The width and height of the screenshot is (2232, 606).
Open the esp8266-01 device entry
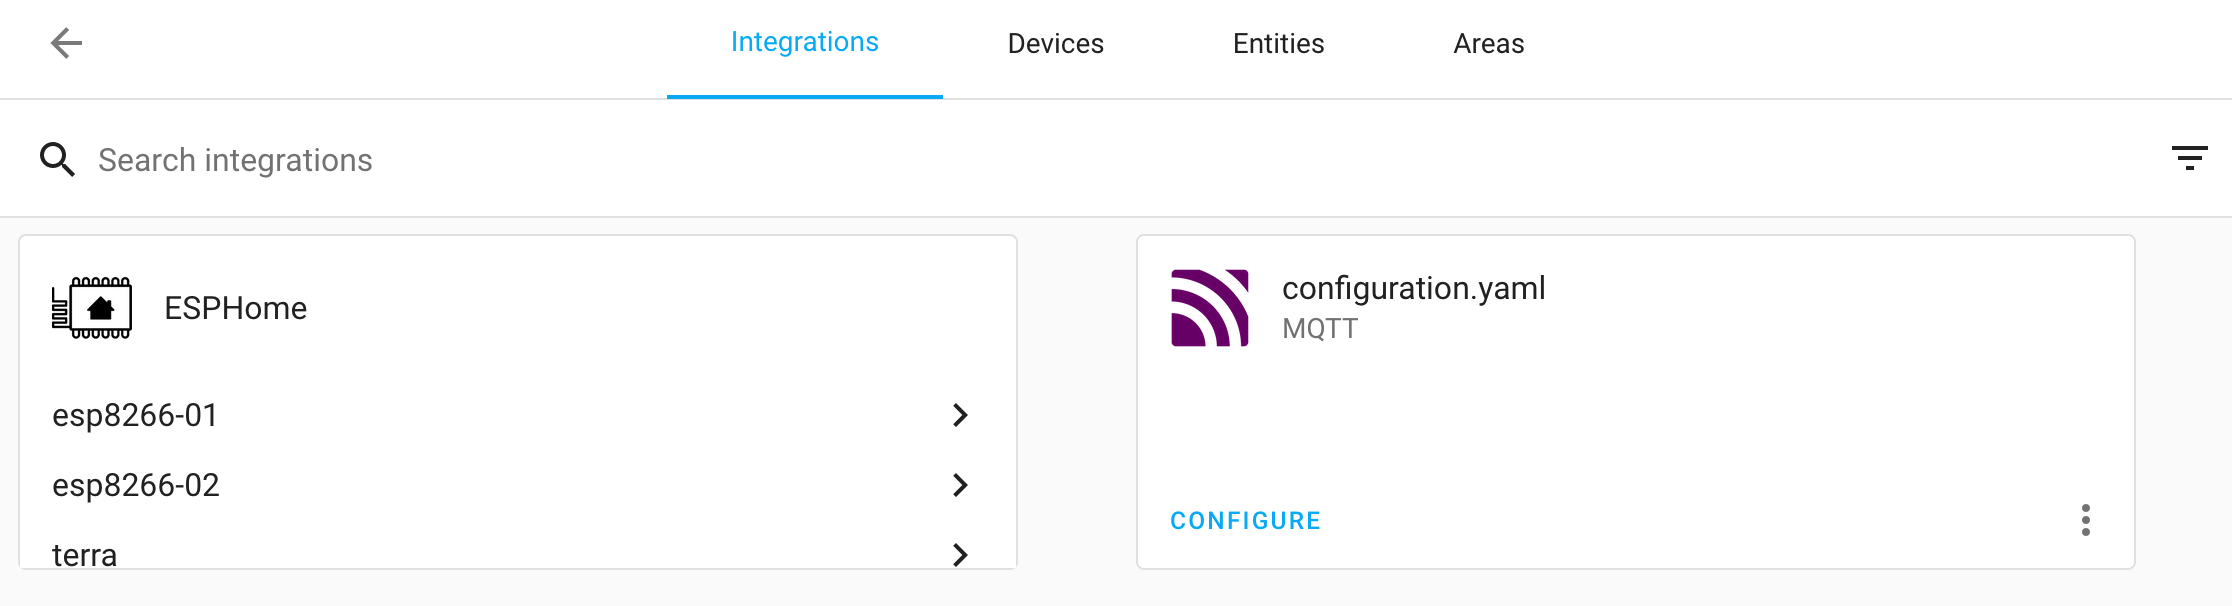[135, 415]
